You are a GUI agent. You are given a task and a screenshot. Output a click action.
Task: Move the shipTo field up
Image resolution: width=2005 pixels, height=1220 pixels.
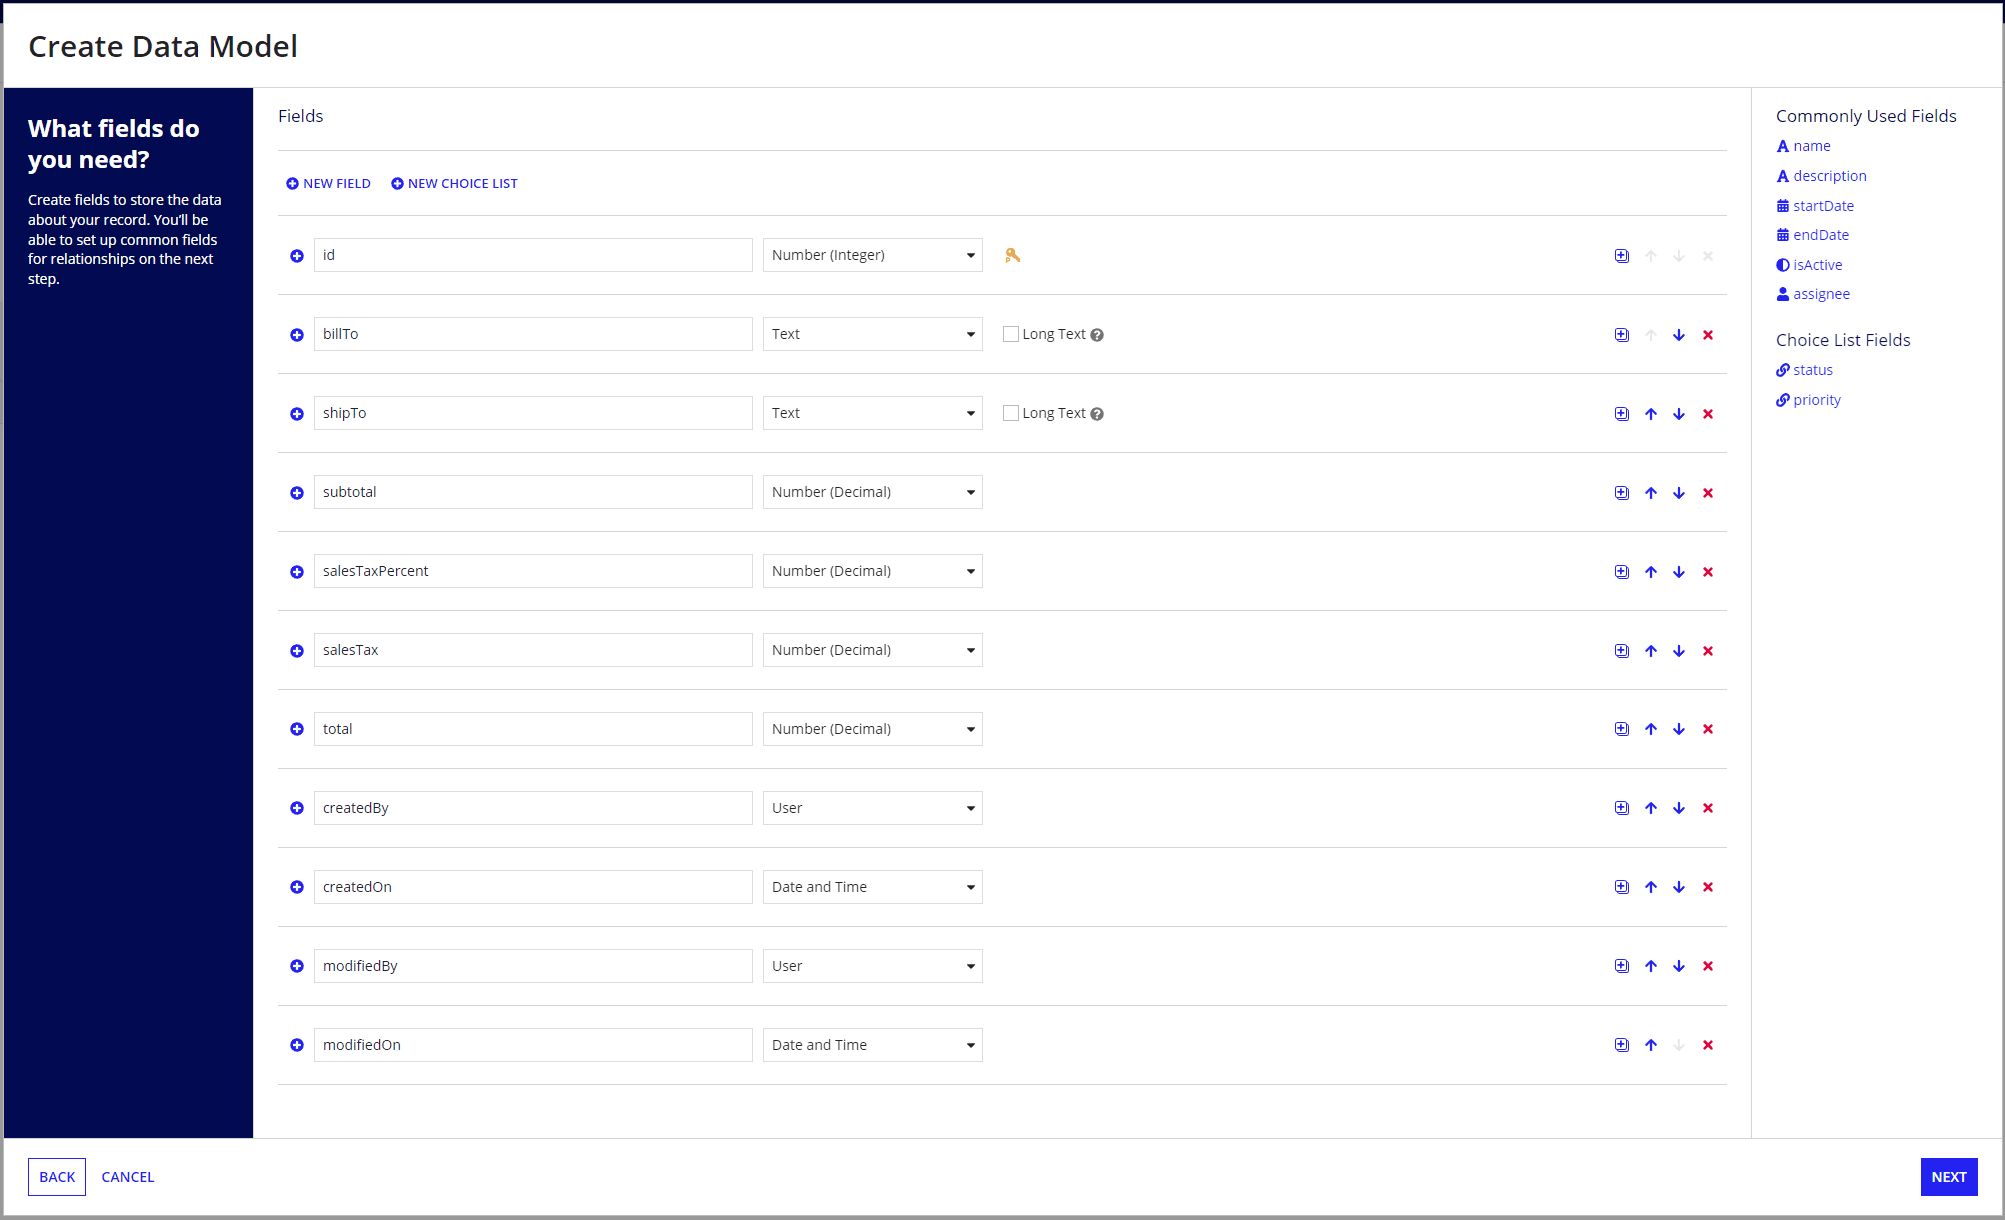click(x=1651, y=414)
